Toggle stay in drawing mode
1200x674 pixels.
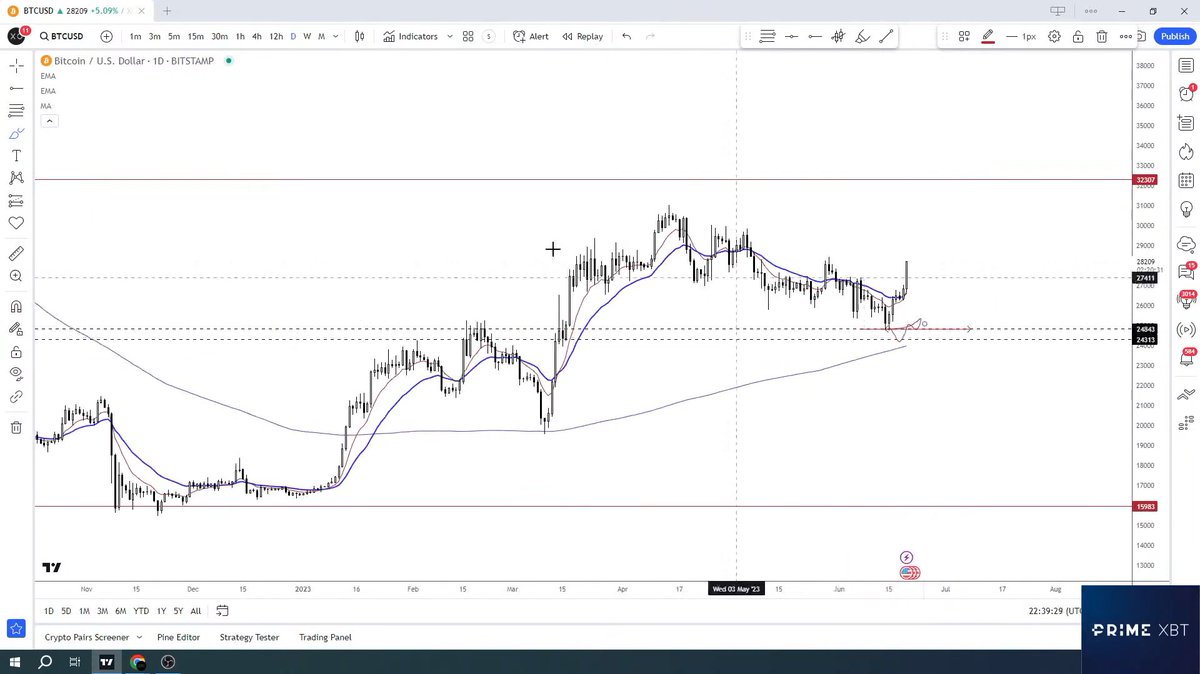point(16,329)
